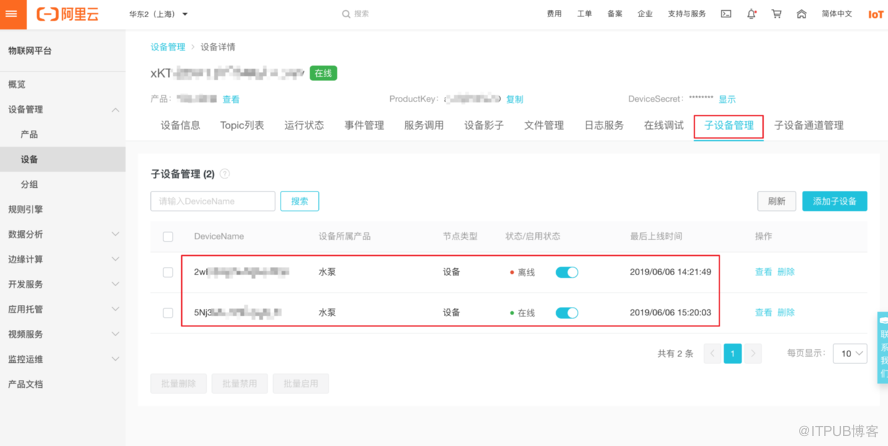
Task: Check the select-all checkbox in table header
Action: (x=168, y=237)
